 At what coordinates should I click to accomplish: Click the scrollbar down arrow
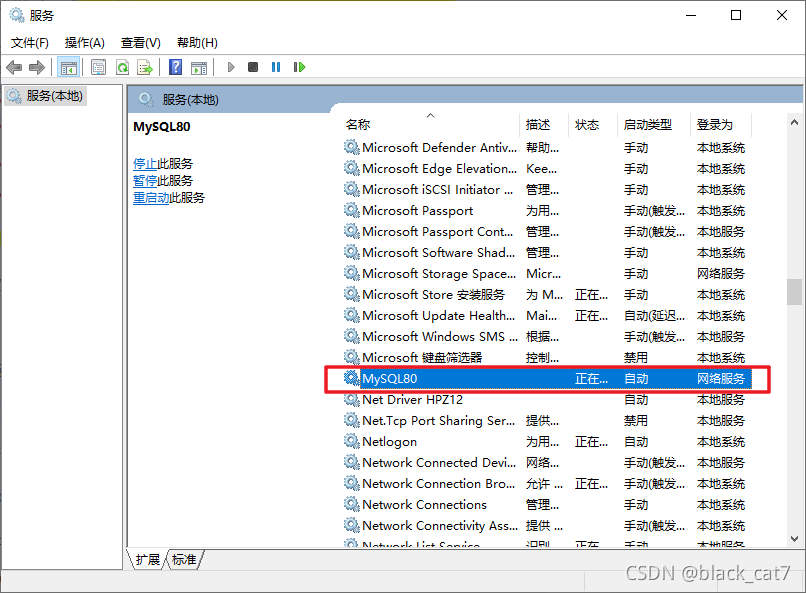click(x=794, y=539)
